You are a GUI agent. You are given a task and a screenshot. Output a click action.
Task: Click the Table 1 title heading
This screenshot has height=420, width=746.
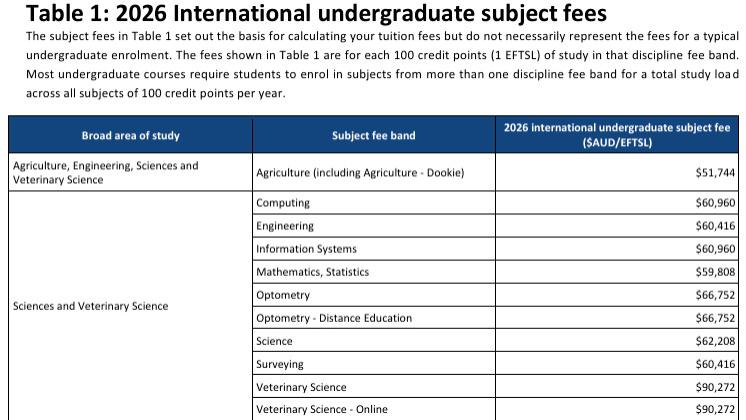coord(306,14)
